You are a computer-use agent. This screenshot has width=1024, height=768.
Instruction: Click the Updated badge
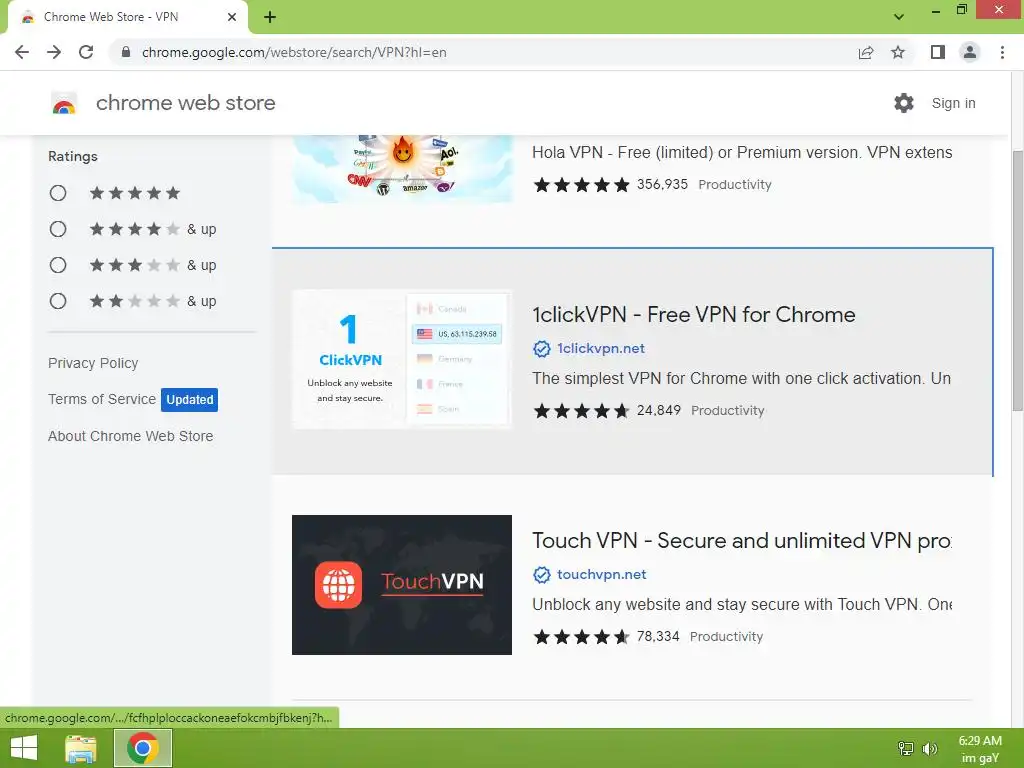click(x=189, y=400)
